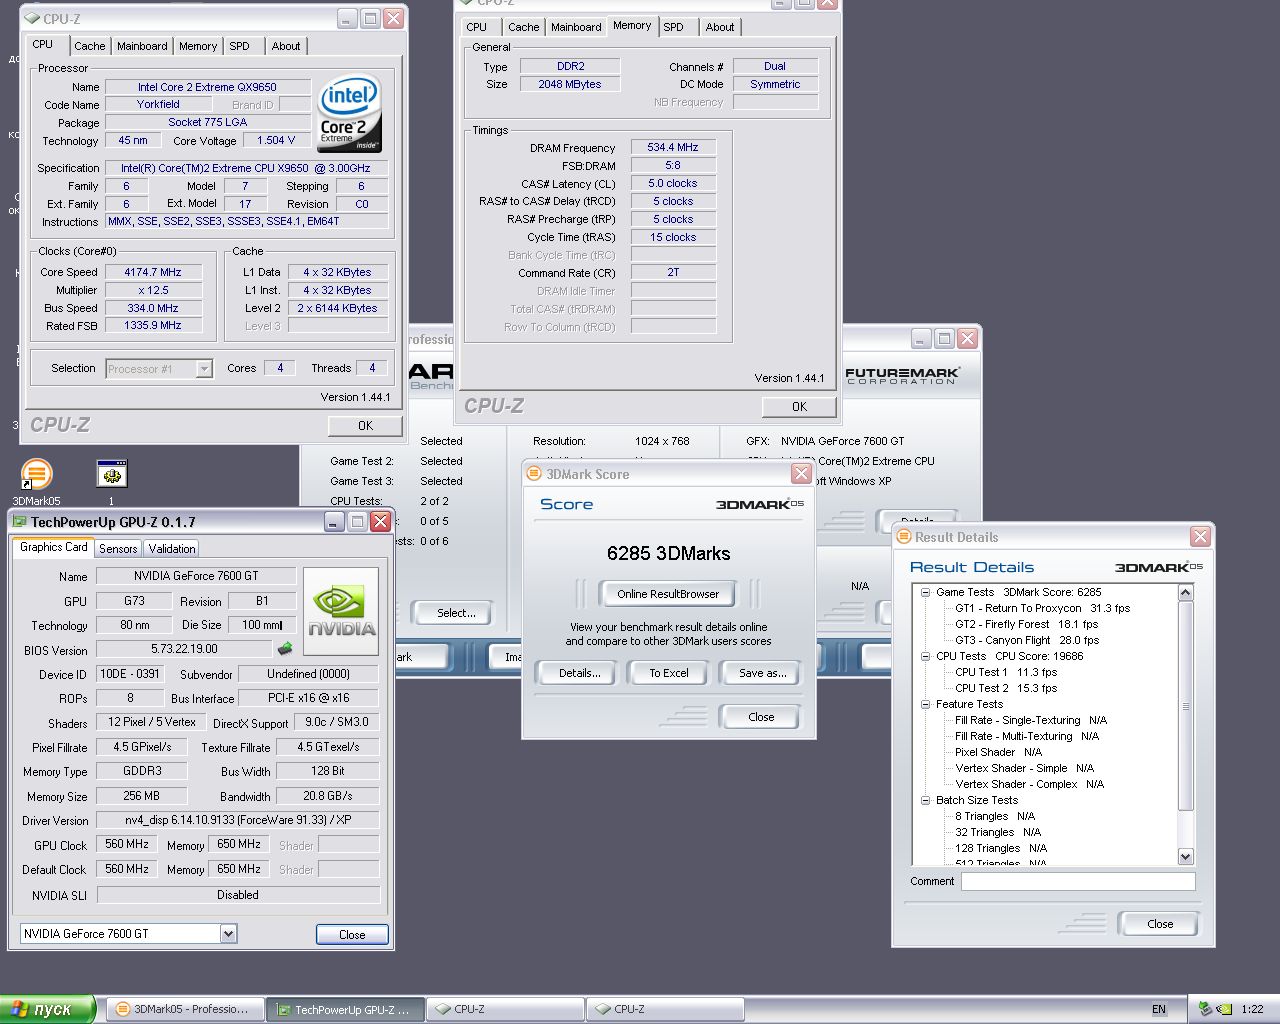Click in the Comment input field
The width and height of the screenshot is (1280, 1024).
click(1078, 881)
